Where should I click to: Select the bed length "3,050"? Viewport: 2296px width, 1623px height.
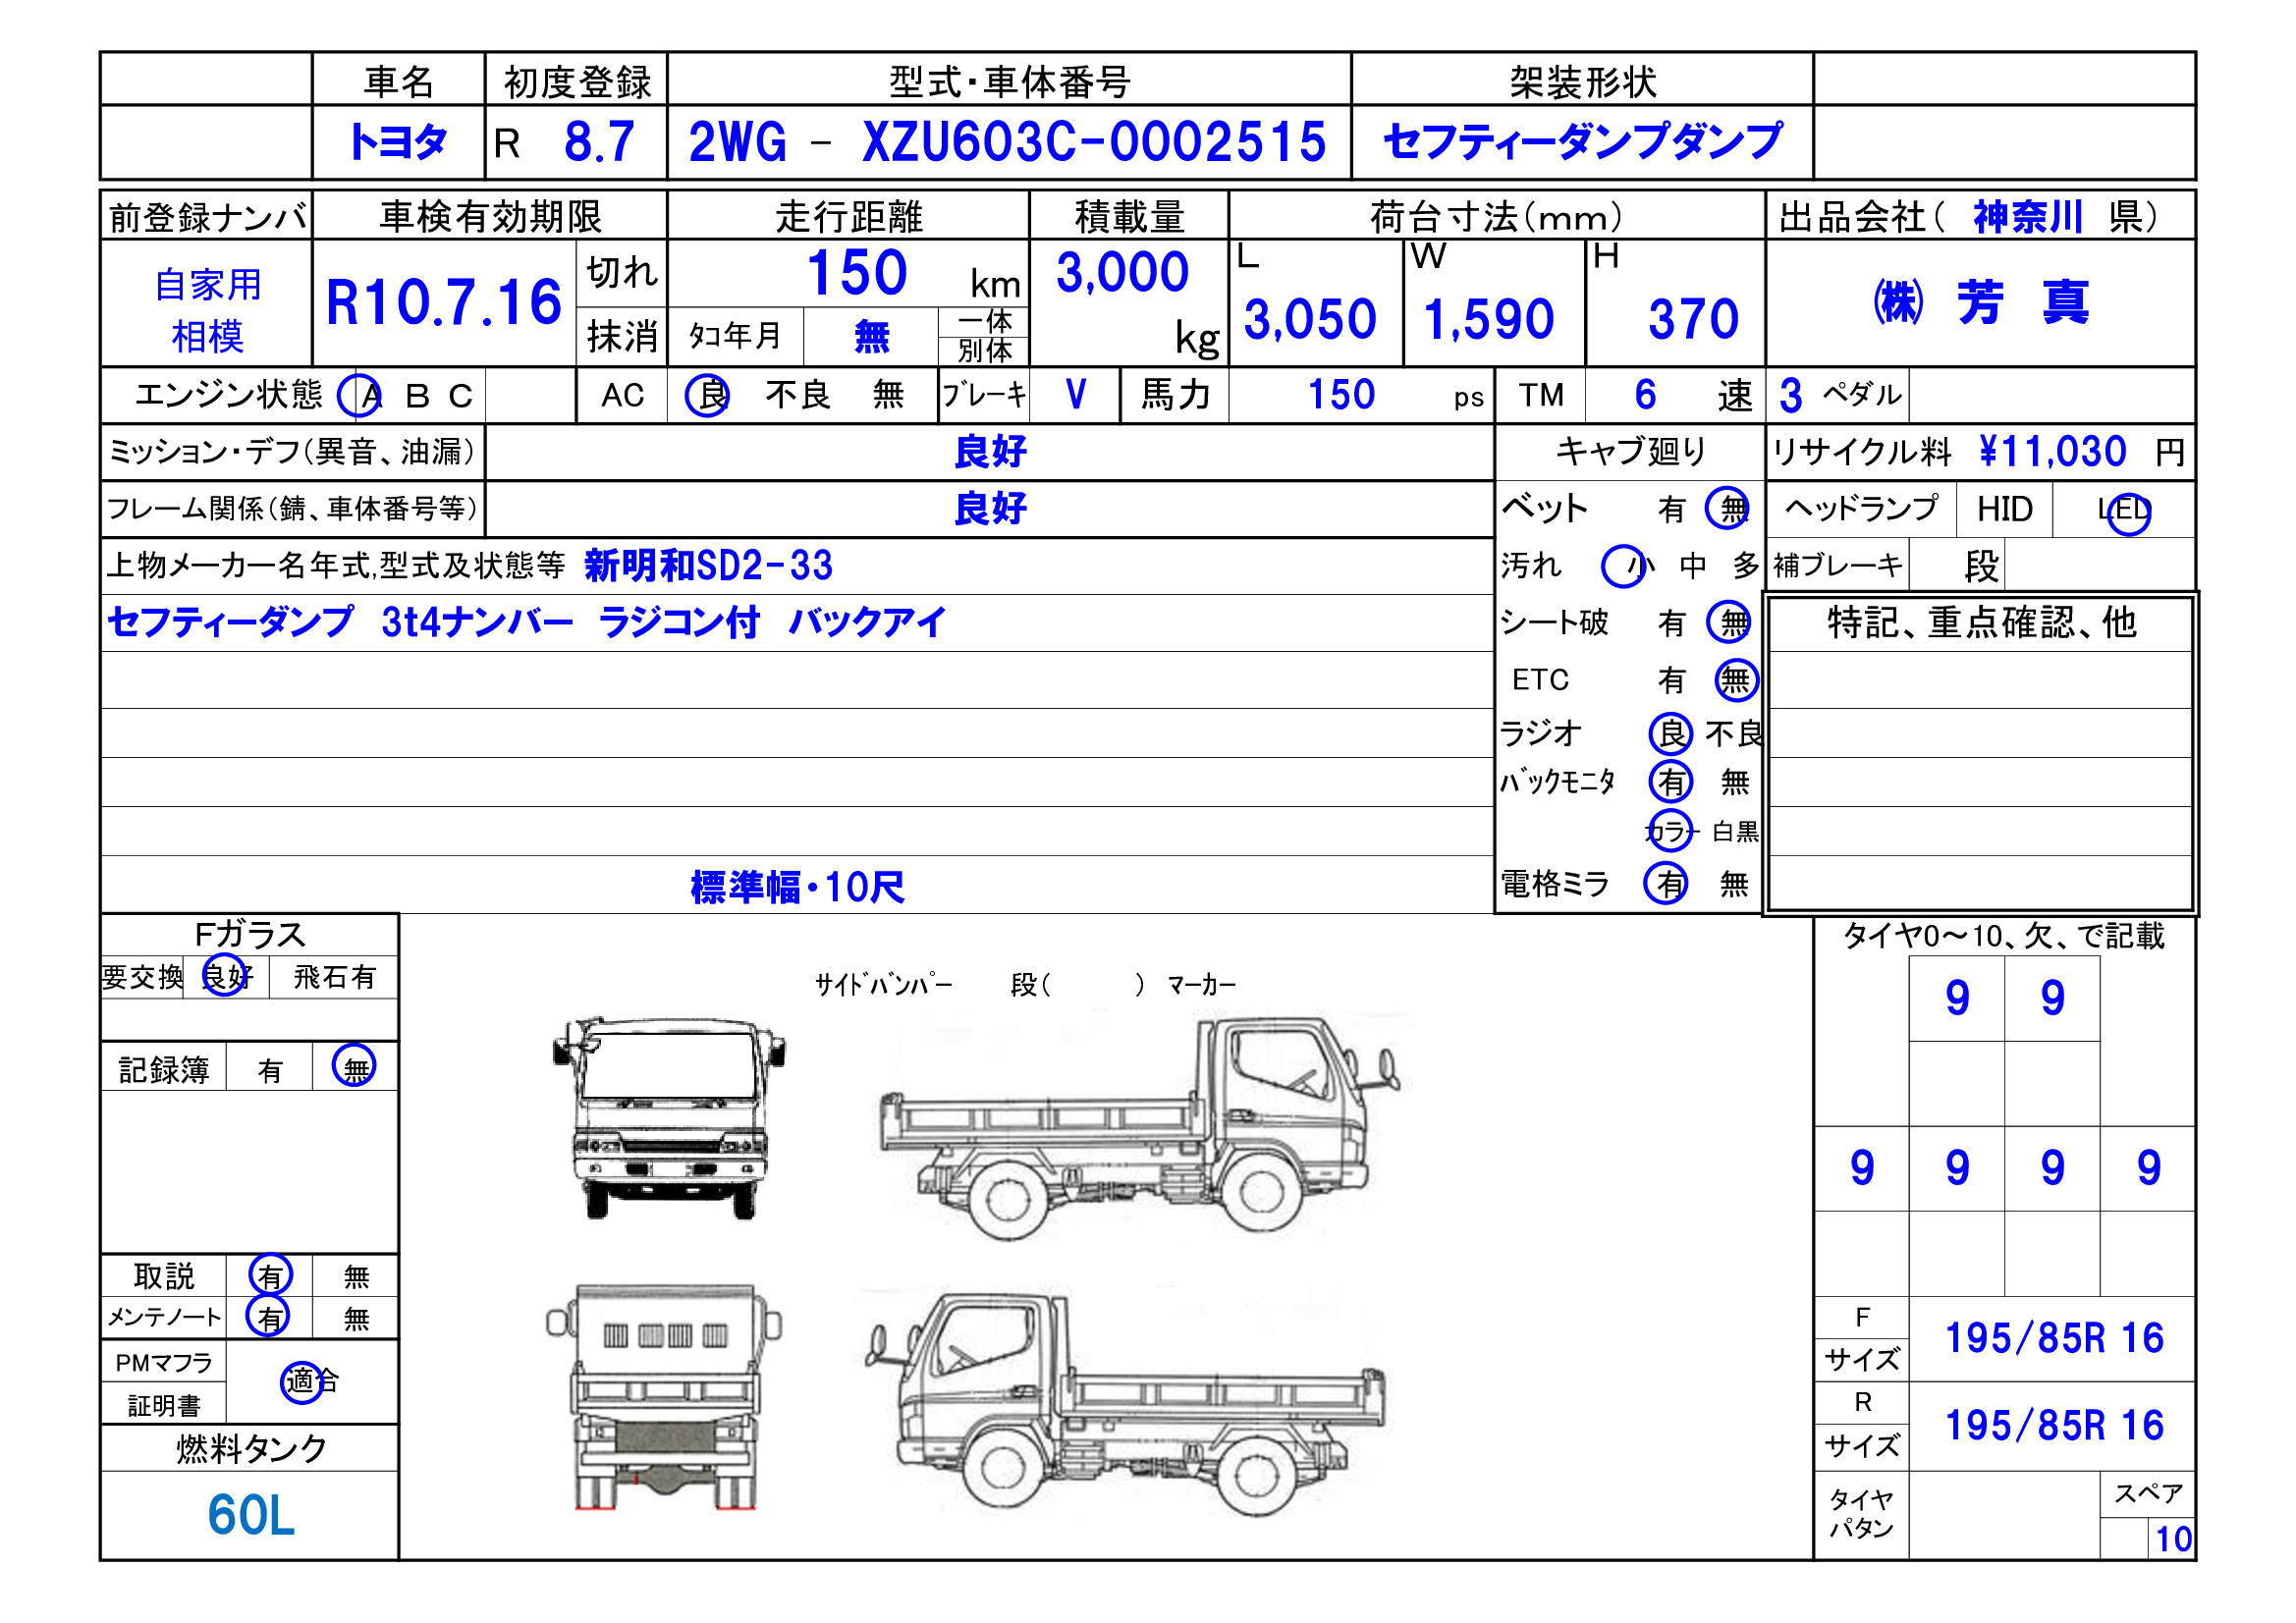(1310, 320)
